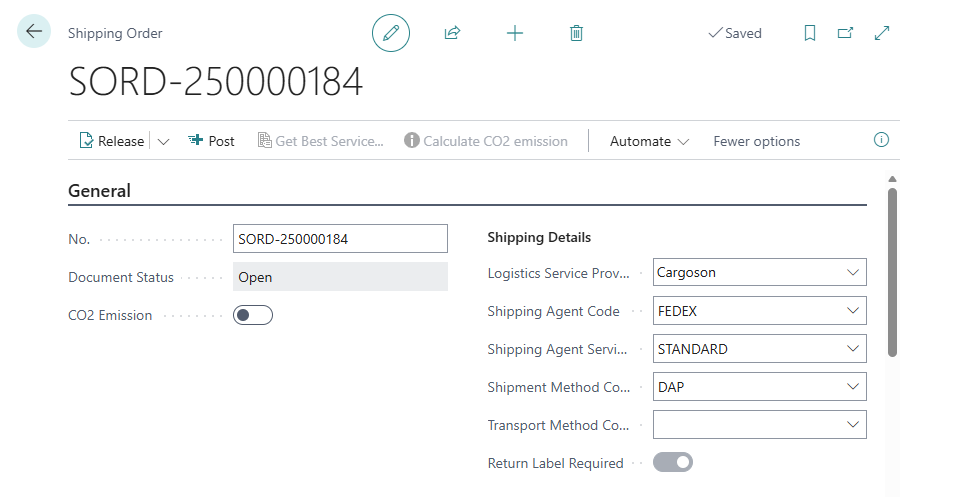Click the plus icon to create new
The width and height of the screenshot is (968, 497).
[x=514, y=33]
